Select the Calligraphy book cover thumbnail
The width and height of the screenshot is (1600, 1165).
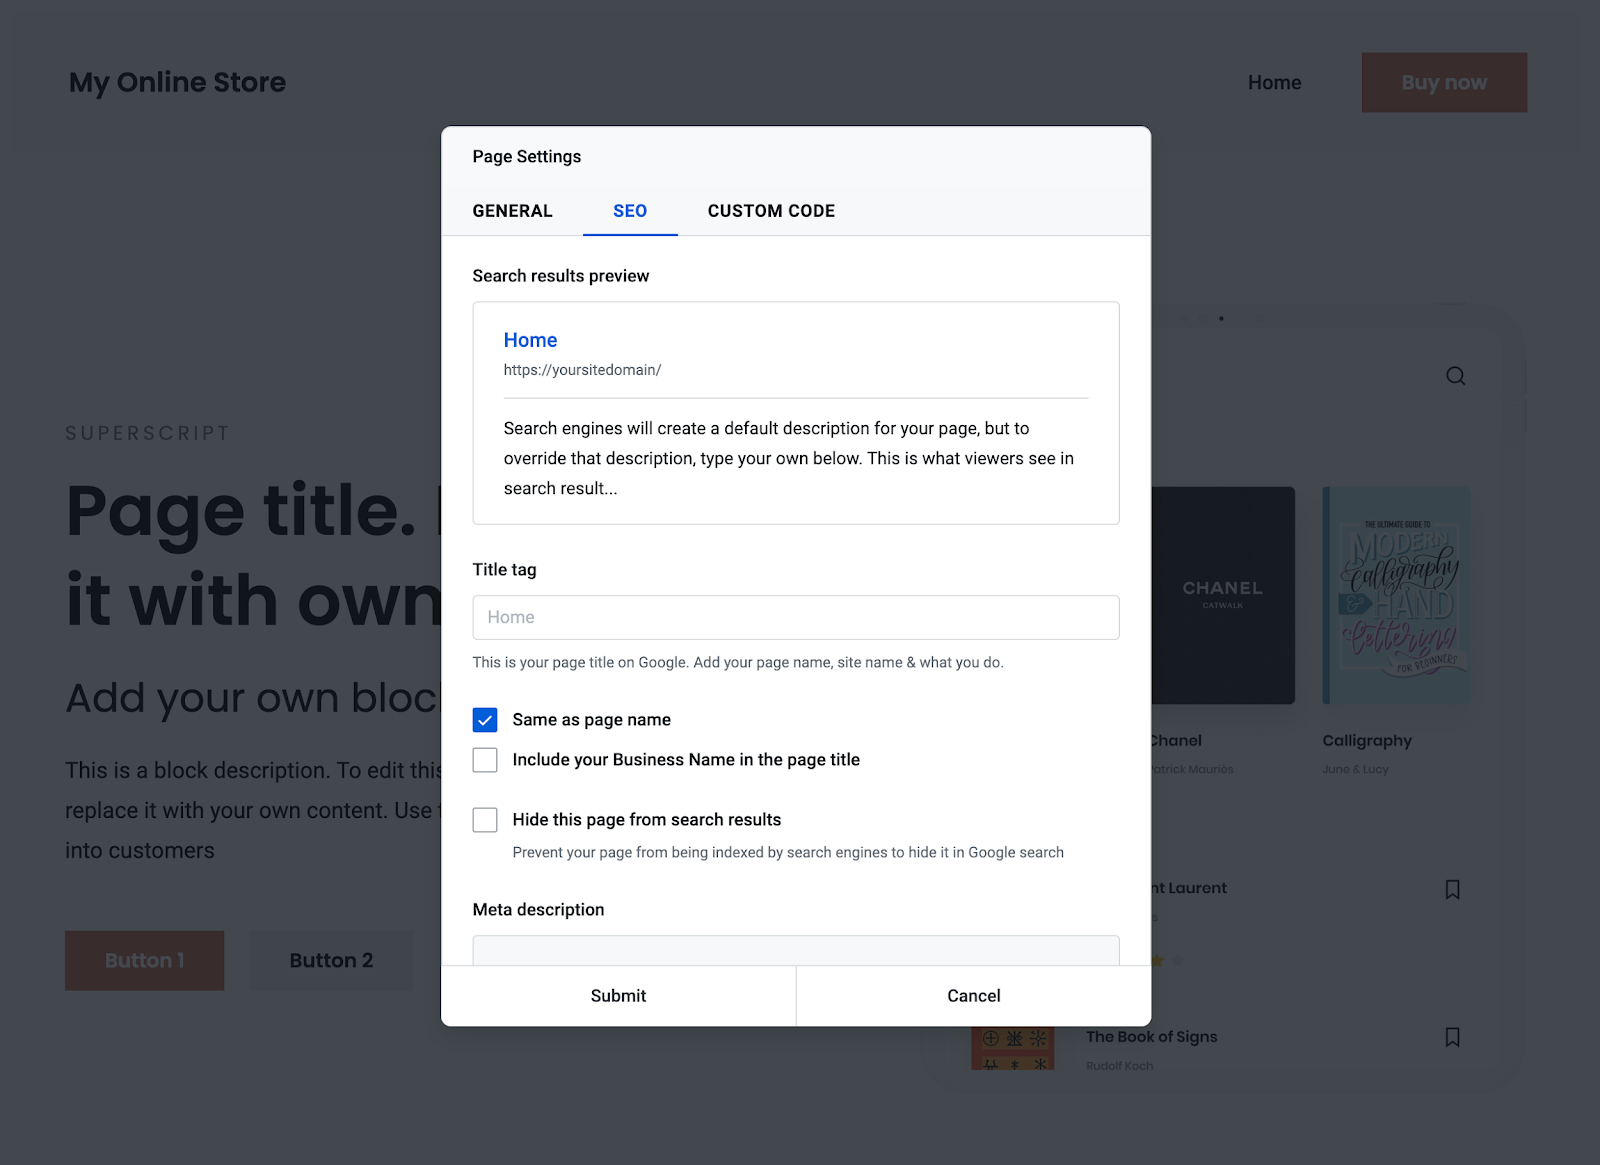[1396, 595]
